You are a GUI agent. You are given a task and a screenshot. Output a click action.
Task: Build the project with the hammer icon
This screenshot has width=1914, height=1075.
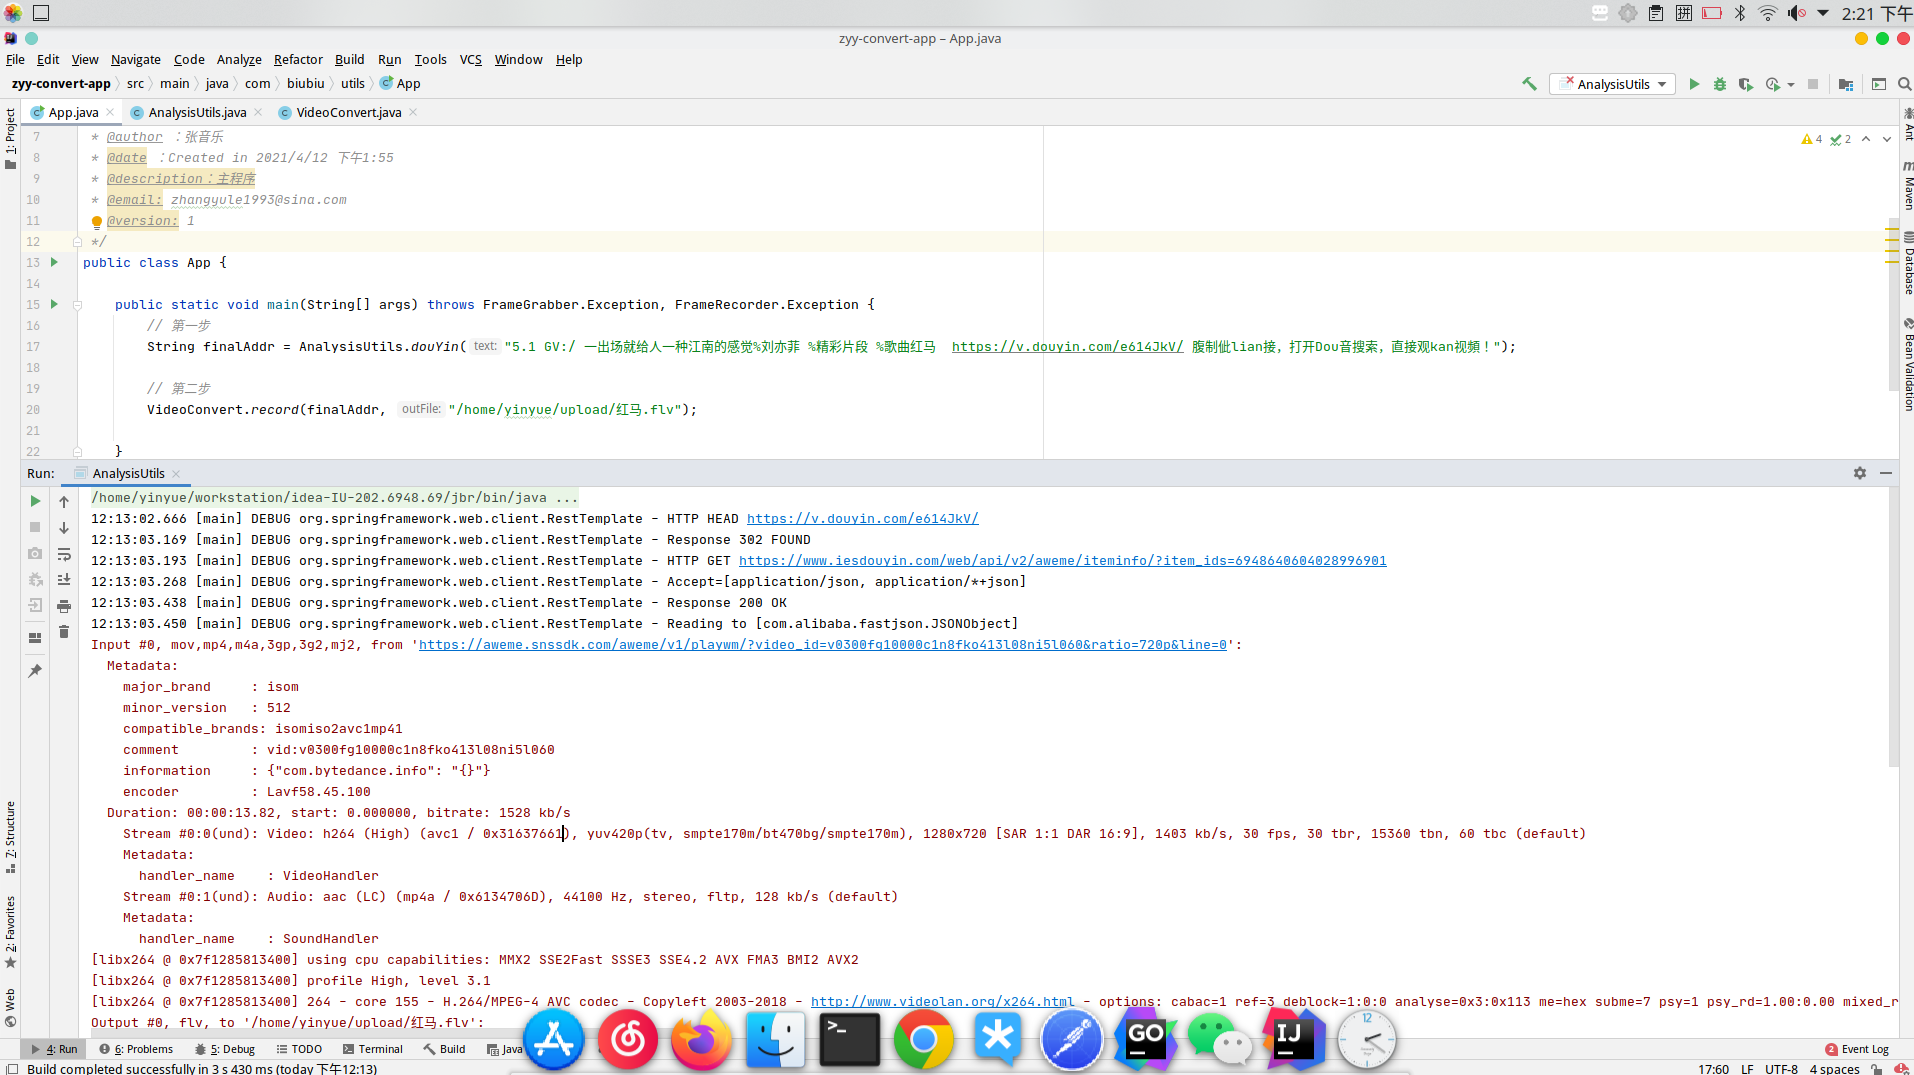coord(1529,84)
